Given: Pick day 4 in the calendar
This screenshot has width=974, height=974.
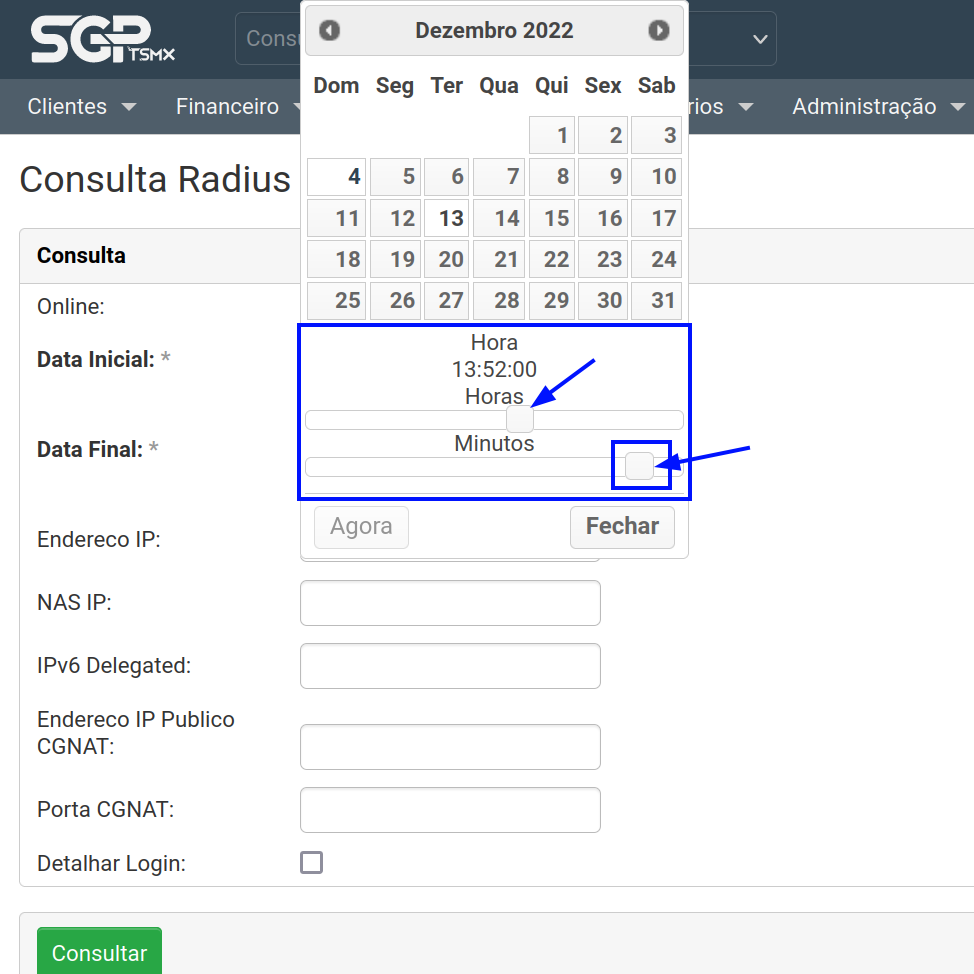Looking at the screenshot, I should [x=337, y=177].
